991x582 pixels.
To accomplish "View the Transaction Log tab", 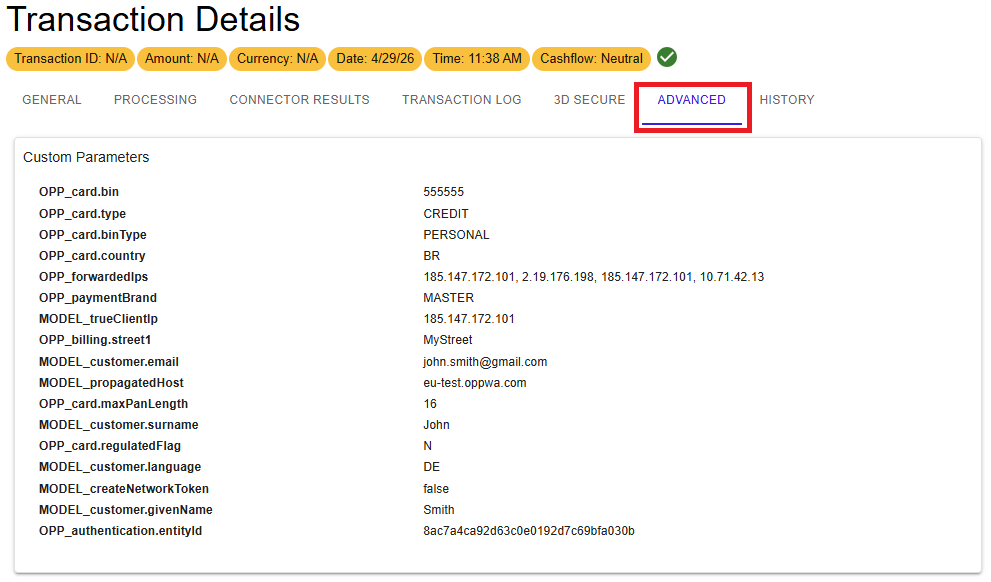I will [461, 100].
